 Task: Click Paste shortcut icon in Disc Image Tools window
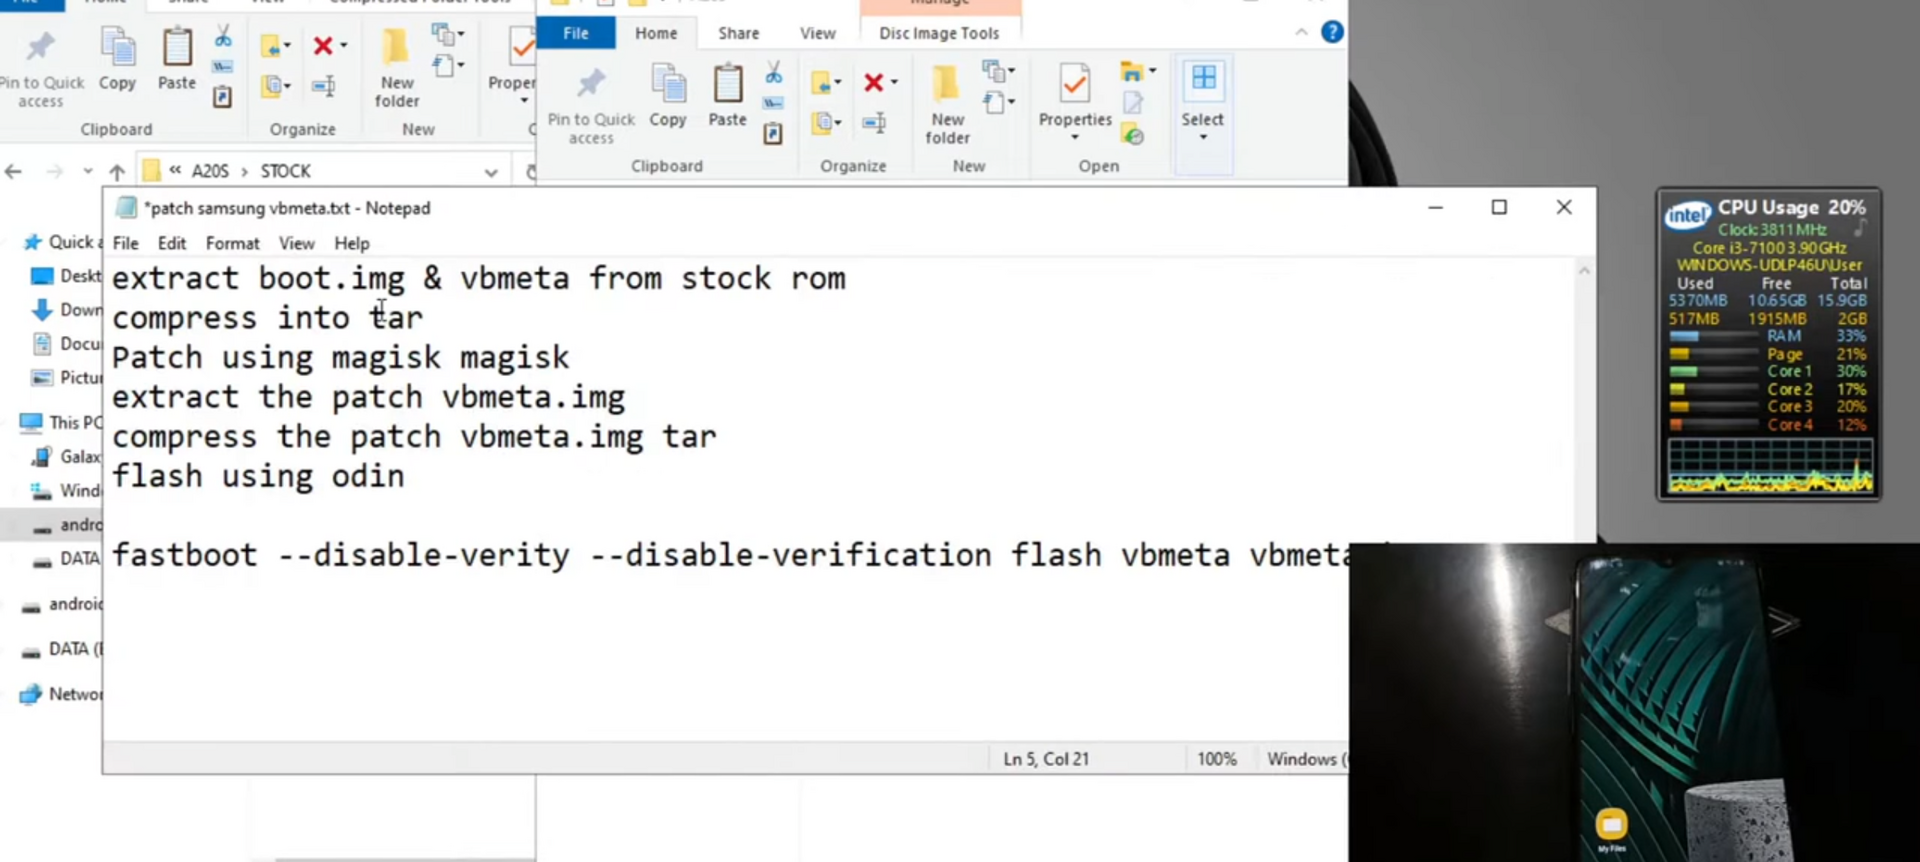click(773, 133)
